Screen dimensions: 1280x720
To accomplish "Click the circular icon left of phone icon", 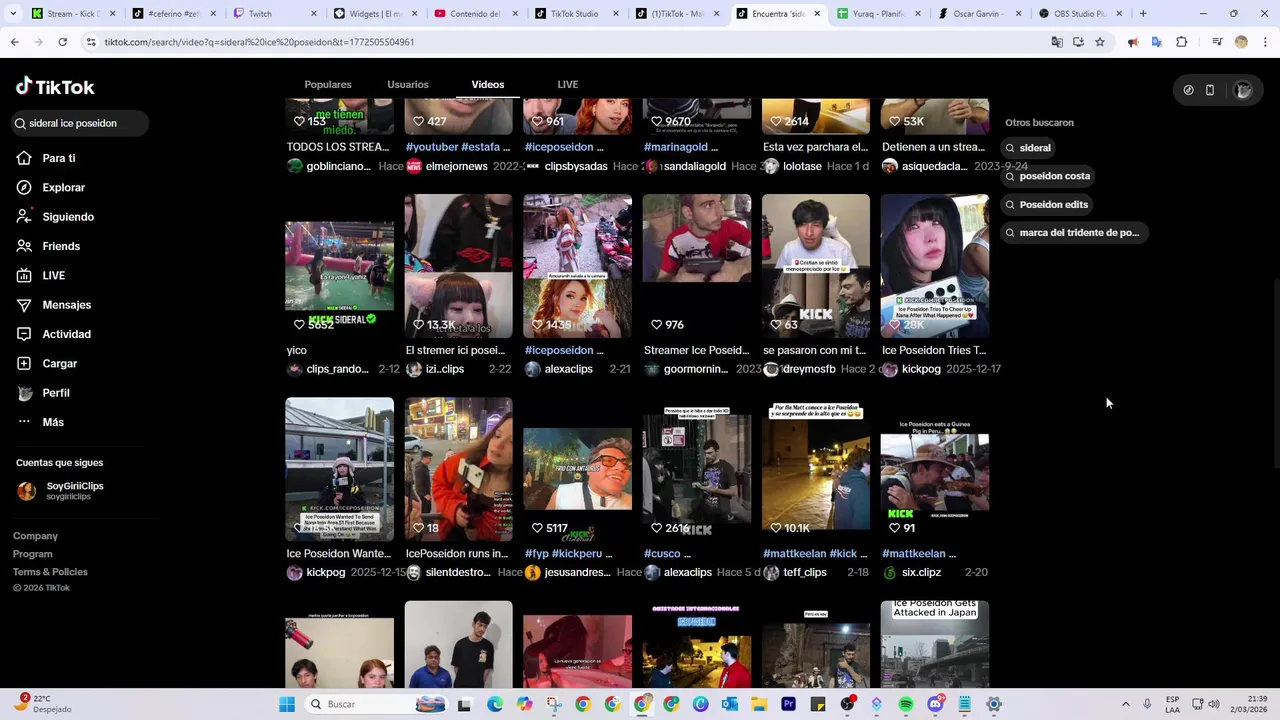I will click(1188, 90).
